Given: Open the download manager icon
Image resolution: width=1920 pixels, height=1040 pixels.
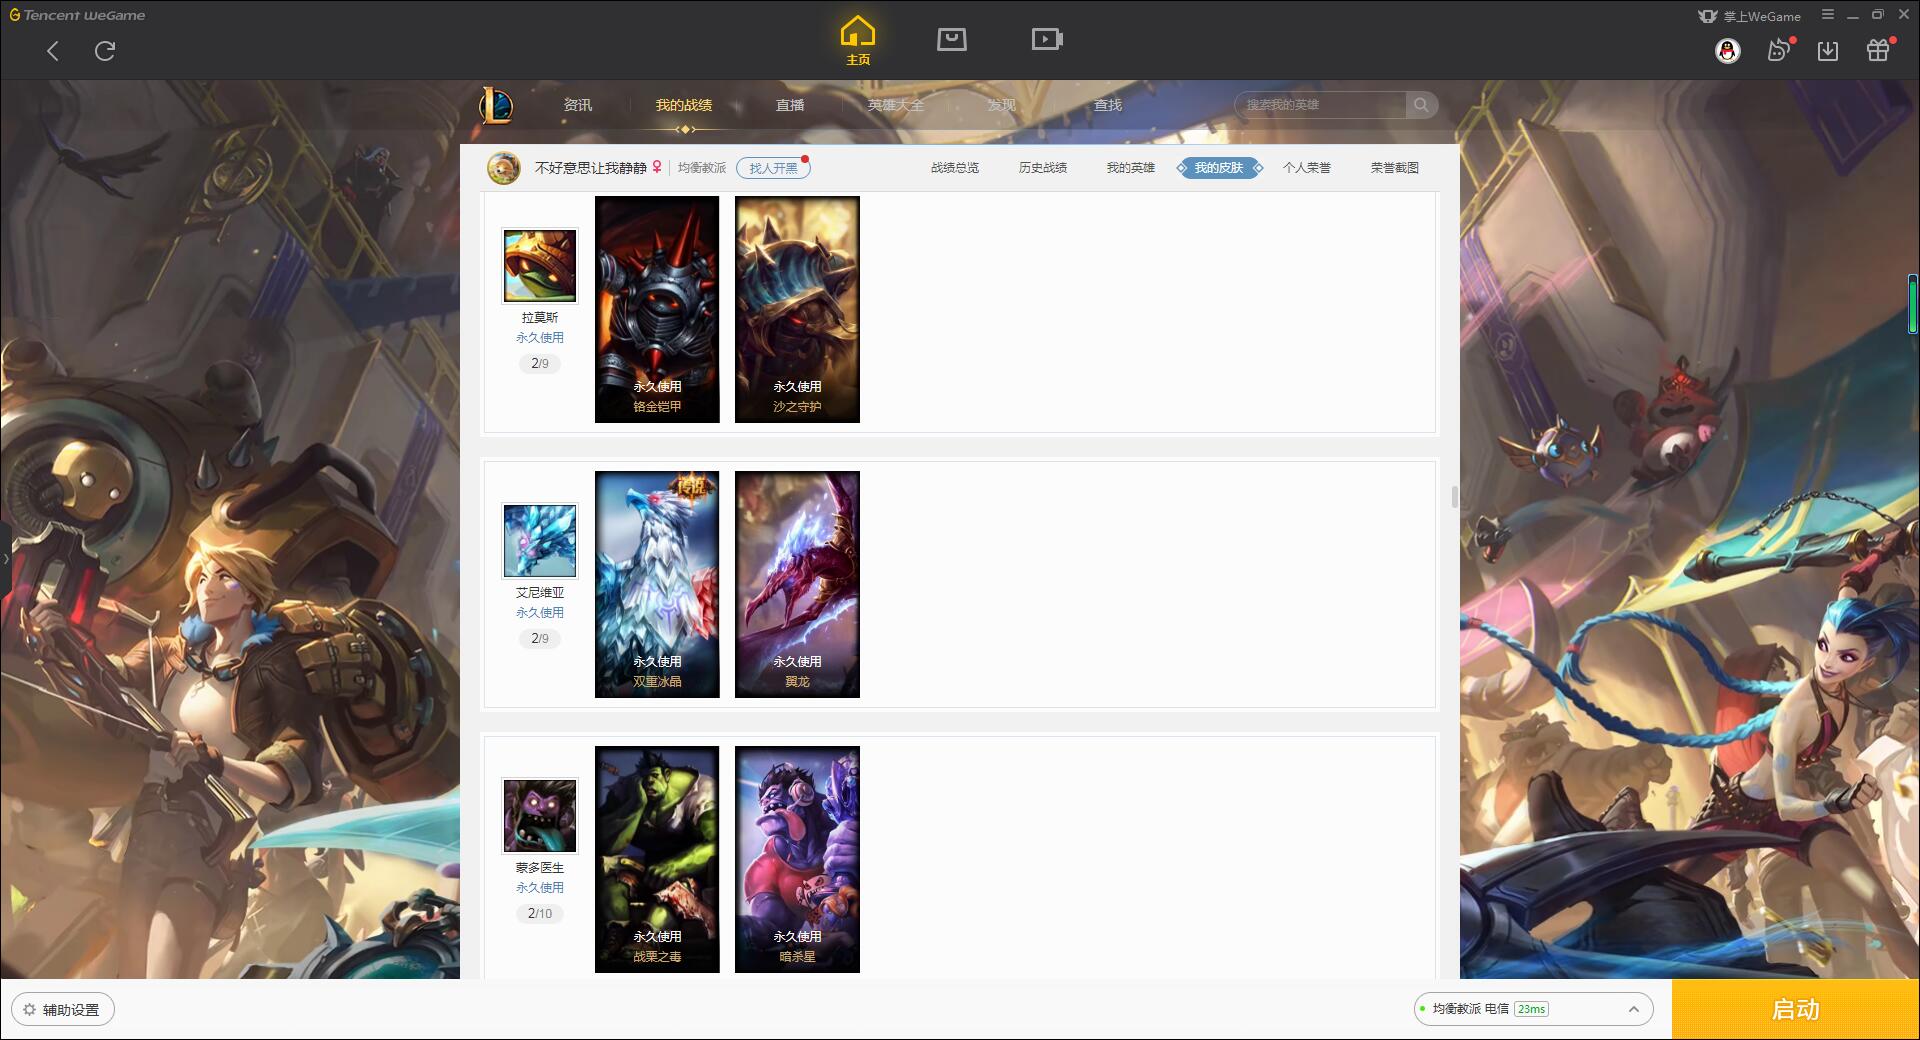Looking at the screenshot, I should point(1828,50).
